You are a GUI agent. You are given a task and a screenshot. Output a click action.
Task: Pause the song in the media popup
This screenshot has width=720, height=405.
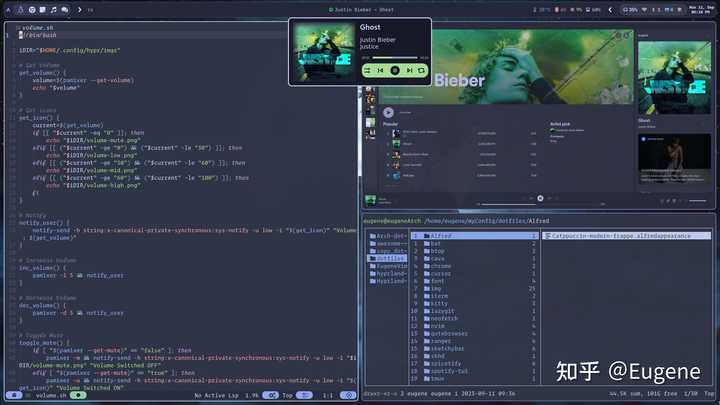[x=394, y=70]
